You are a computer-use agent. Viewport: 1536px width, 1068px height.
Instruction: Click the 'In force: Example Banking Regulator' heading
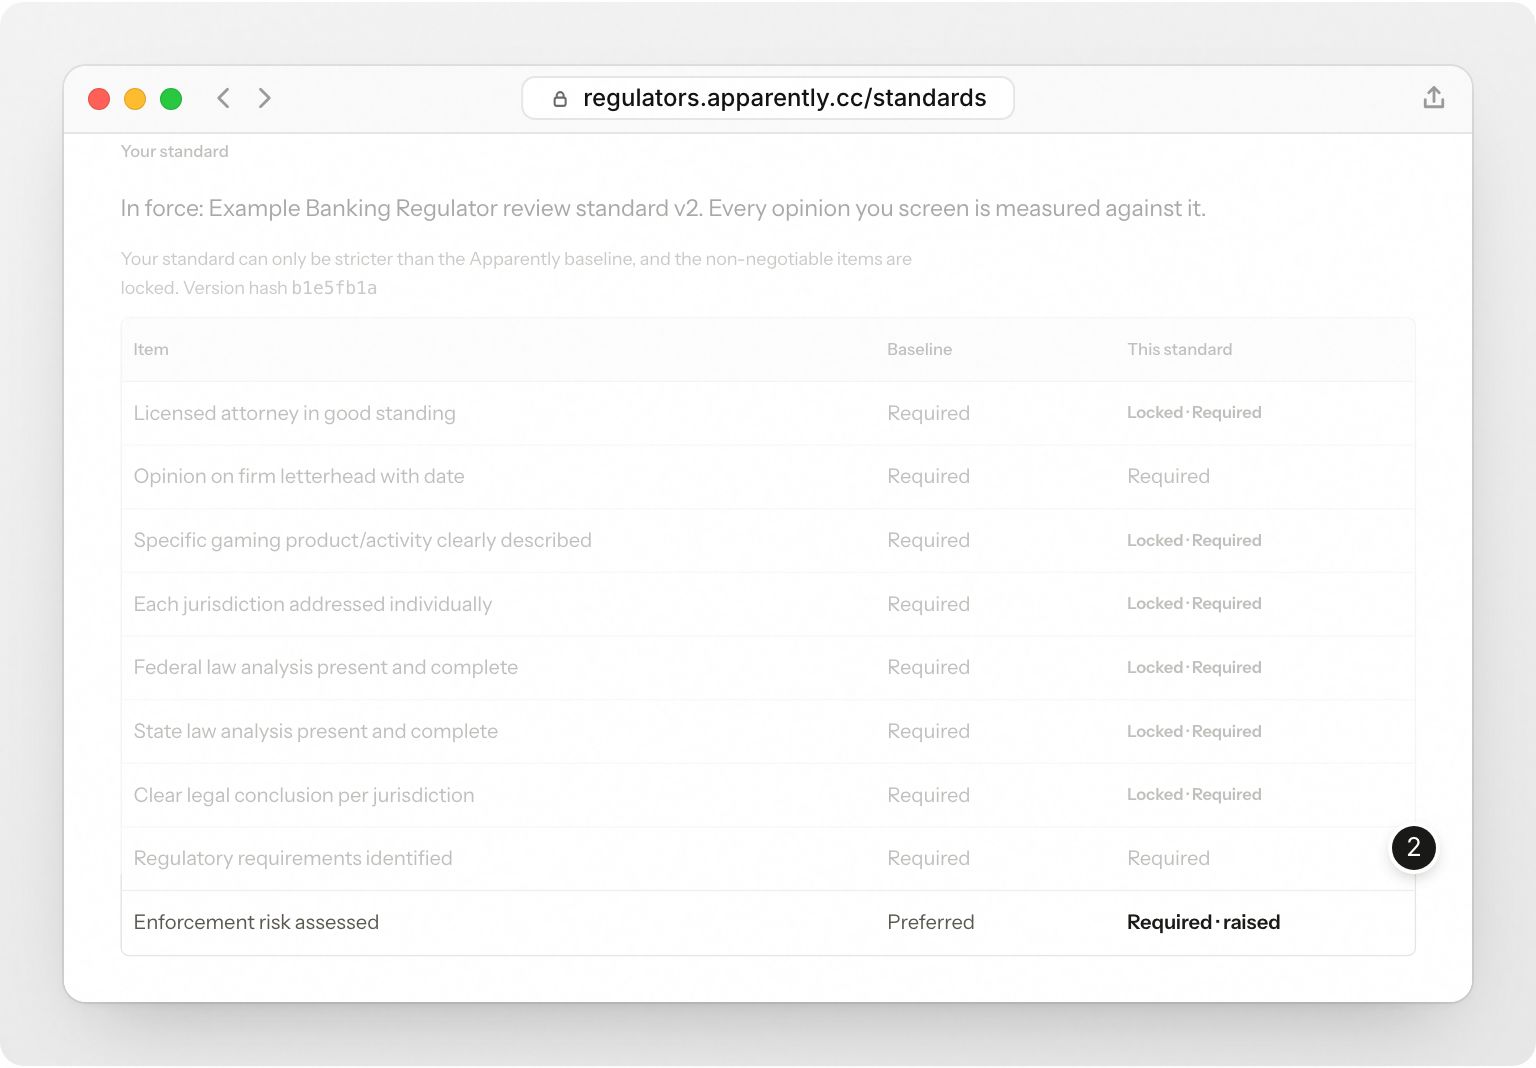coord(663,208)
